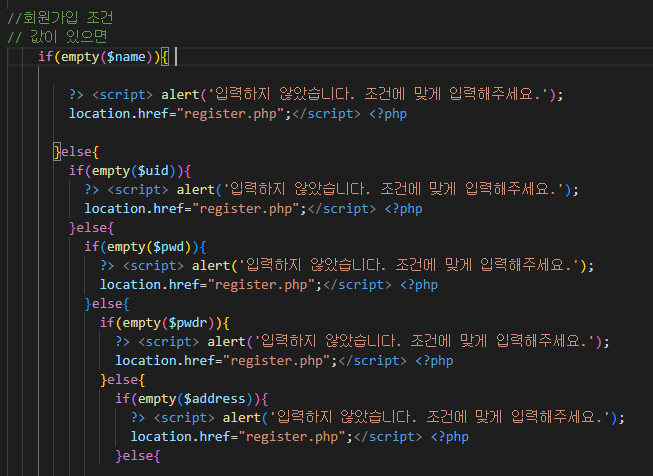Screen dimensions: 653x476
Task: Click the '}else{' following the $name block
Action: coord(77,152)
